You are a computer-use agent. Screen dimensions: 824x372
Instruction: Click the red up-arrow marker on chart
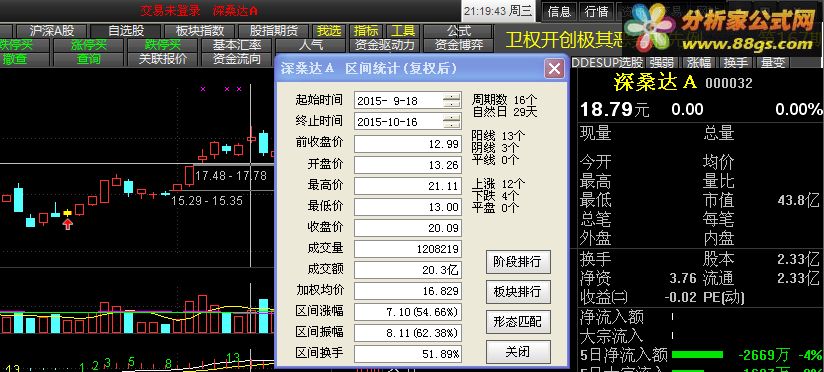(x=68, y=225)
